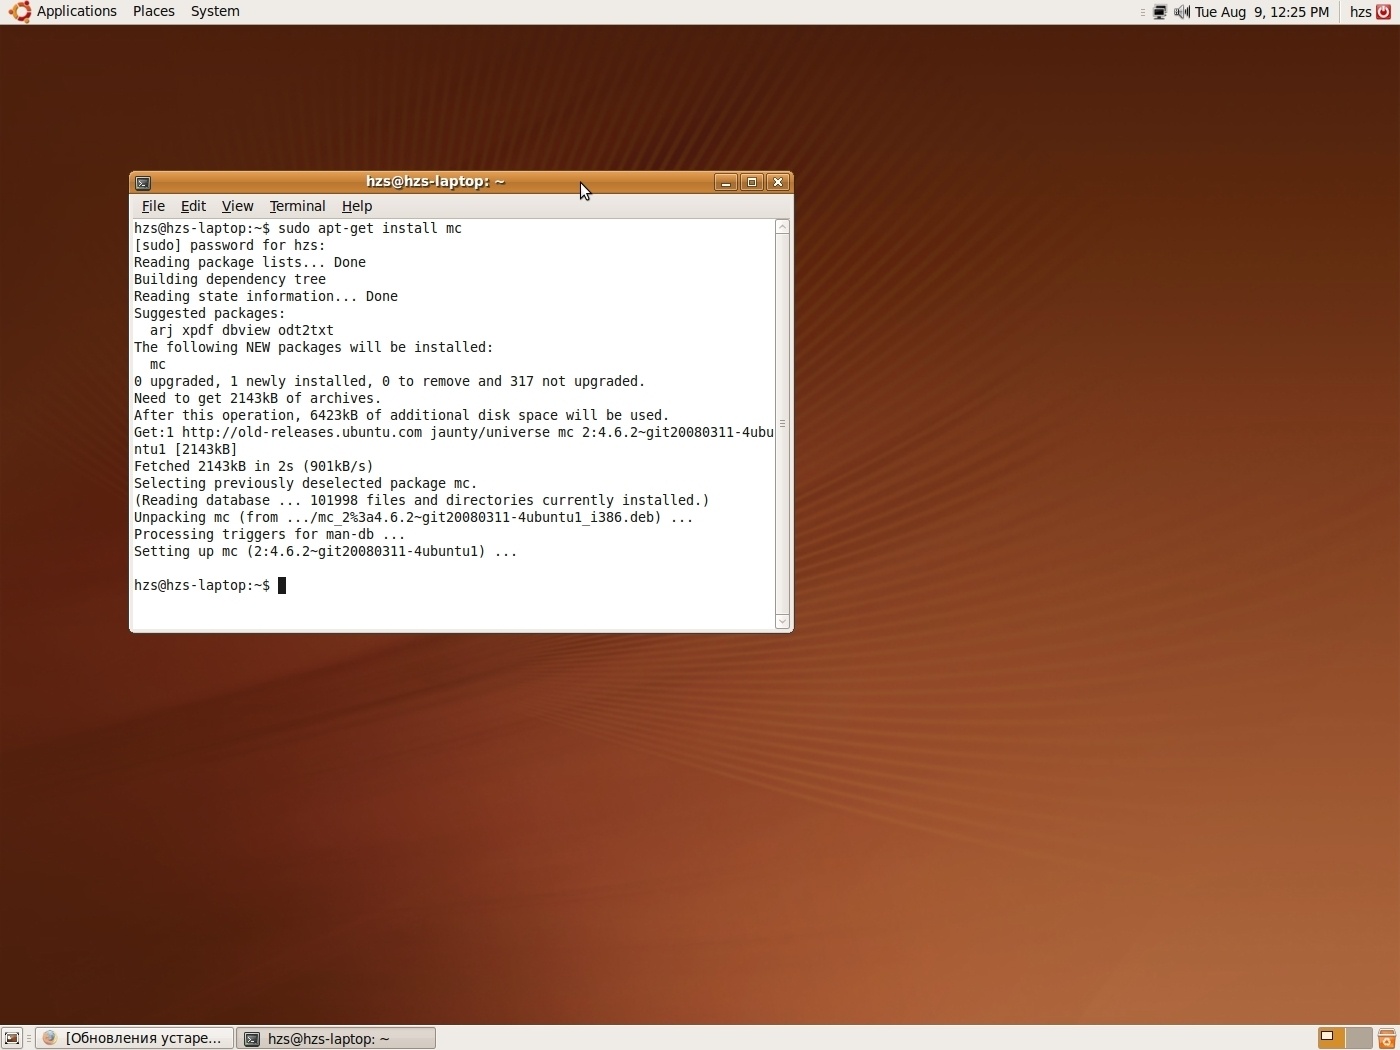Click the terminal scrollbar up arrow

click(783, 227)
